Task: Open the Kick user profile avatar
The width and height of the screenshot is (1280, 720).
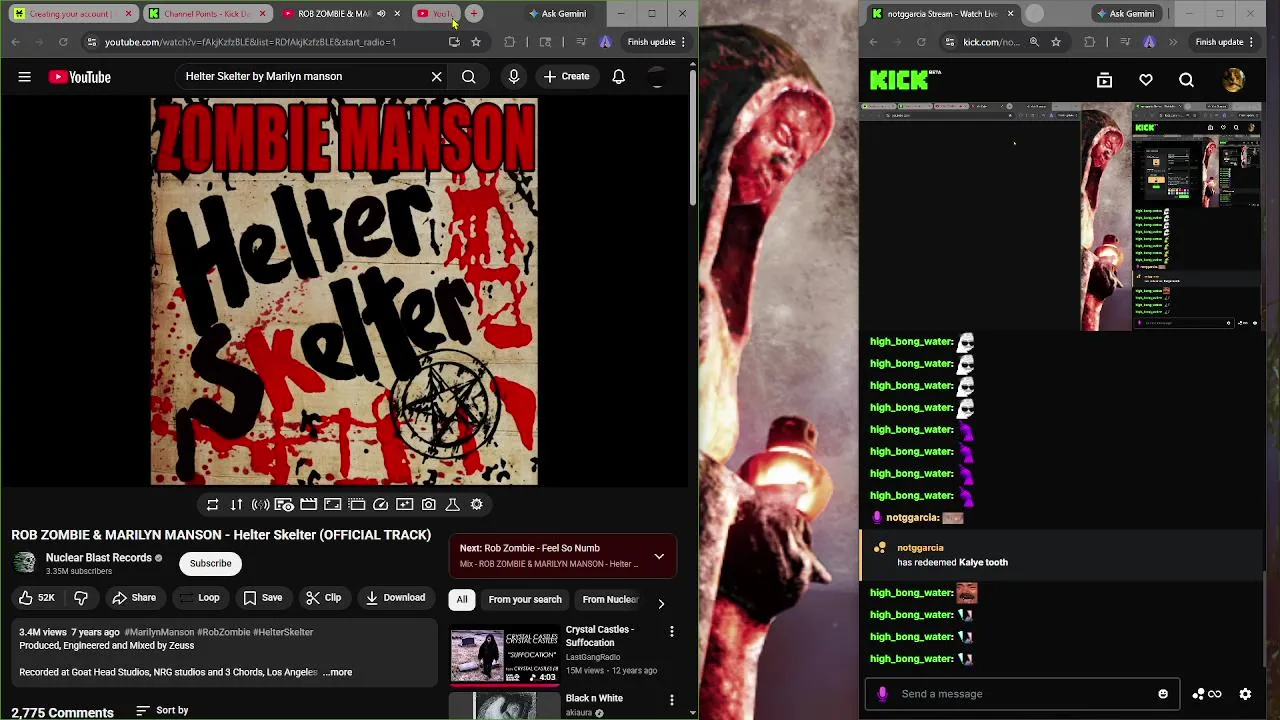Action: pos(1234,80)
